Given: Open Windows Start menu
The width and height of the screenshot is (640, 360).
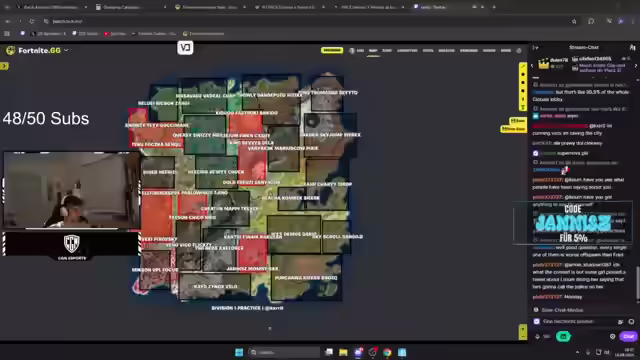Looking at the screenshot, I should [x=239, y=352].
